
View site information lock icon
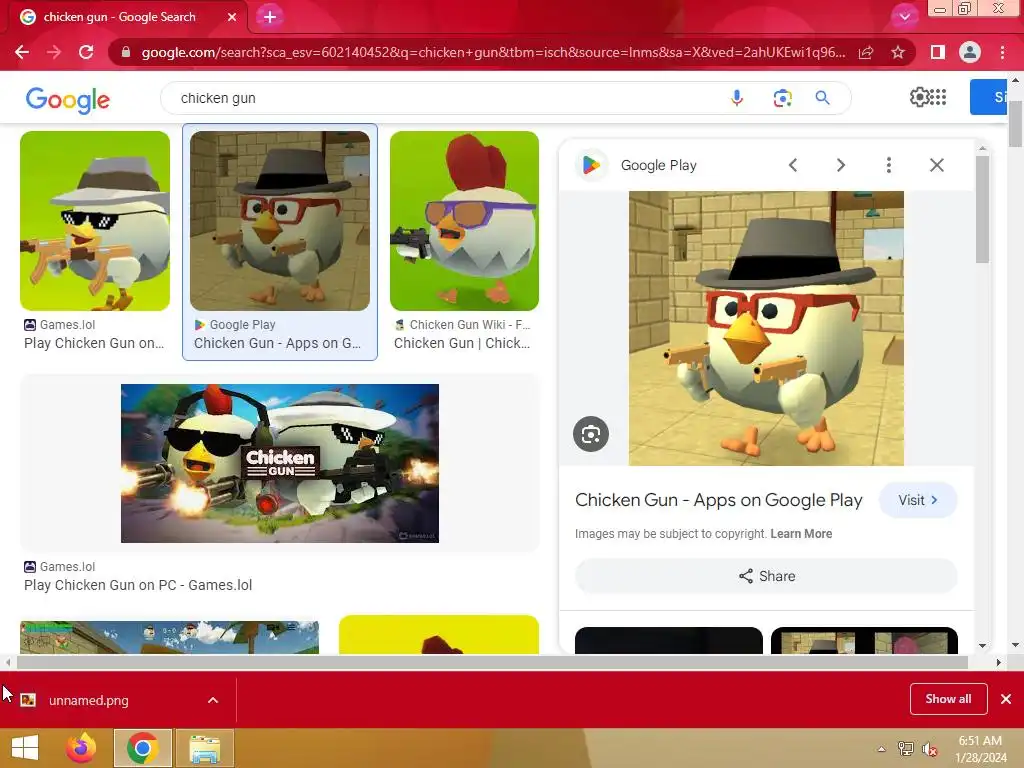click(125, 52)
